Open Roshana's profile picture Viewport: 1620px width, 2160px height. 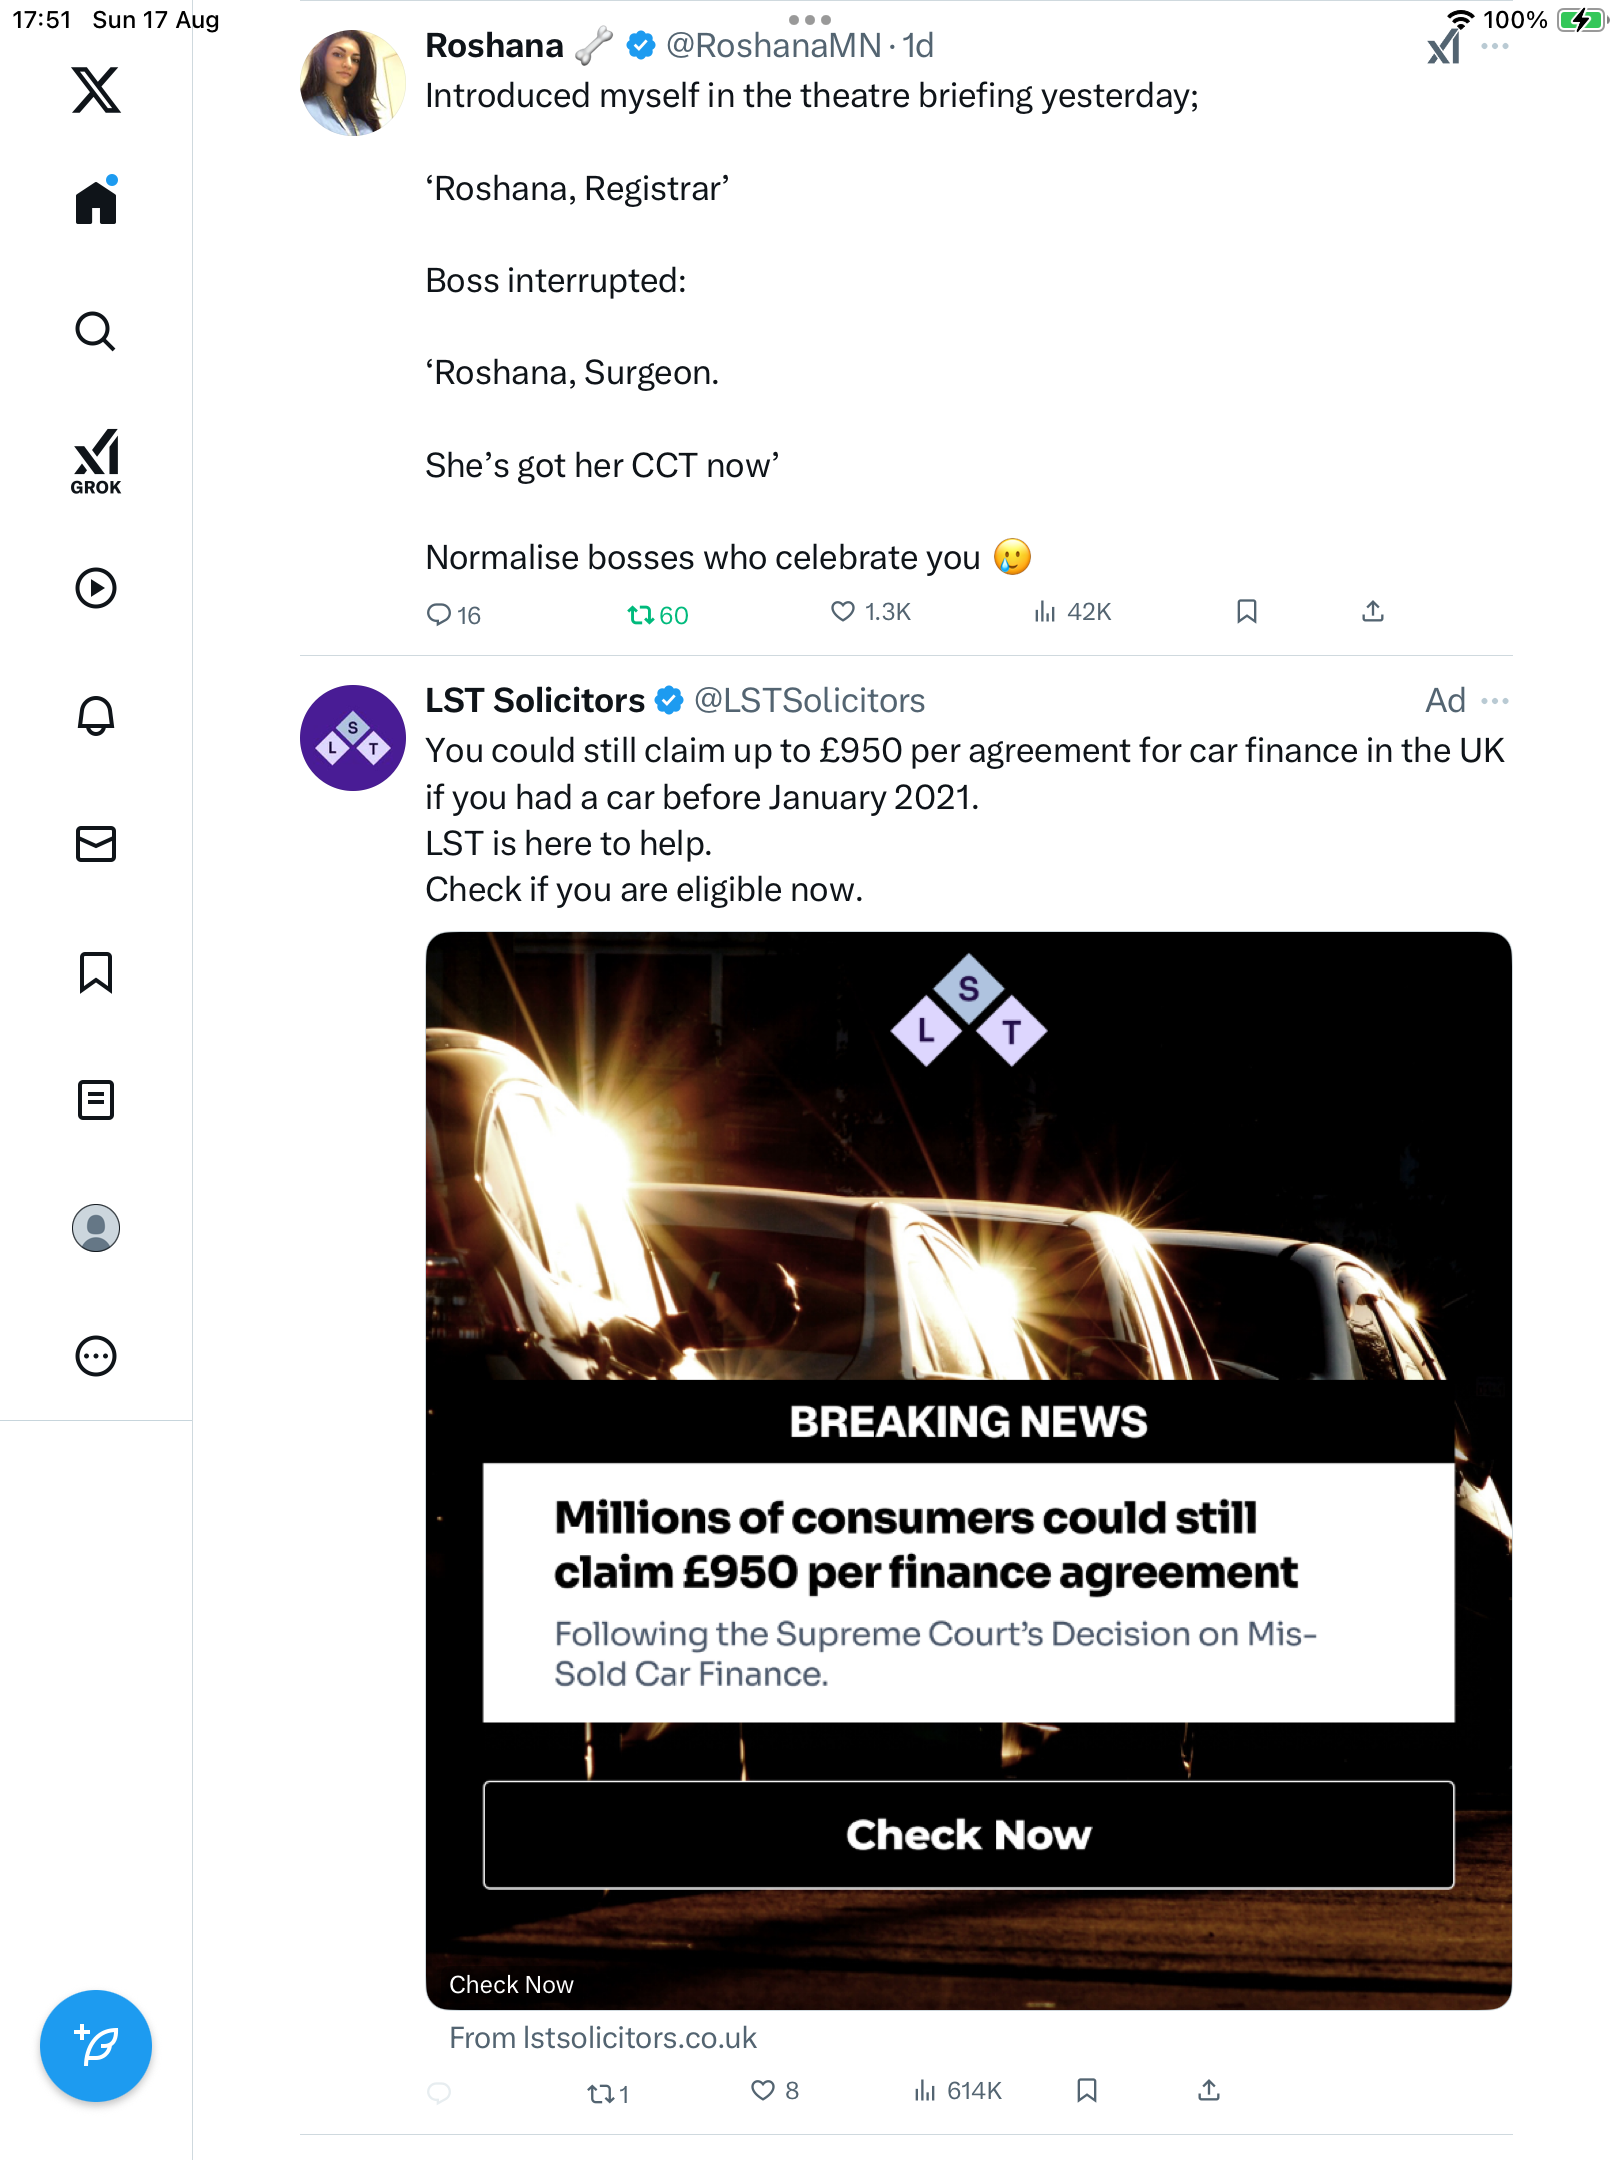(x=352, y=83)
